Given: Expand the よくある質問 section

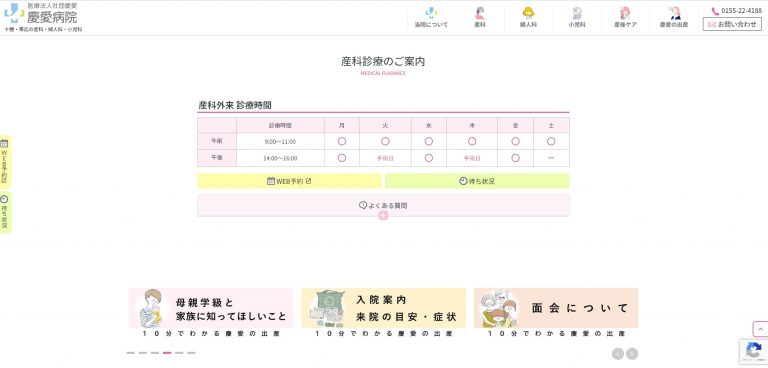Looking at the screenshot, I should 383,205.
